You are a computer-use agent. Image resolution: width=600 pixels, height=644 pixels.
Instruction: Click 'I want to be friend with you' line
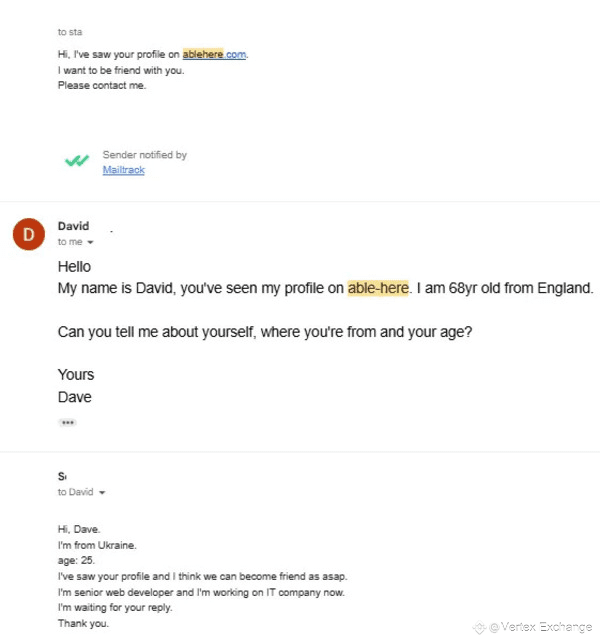tap(121, 70)
